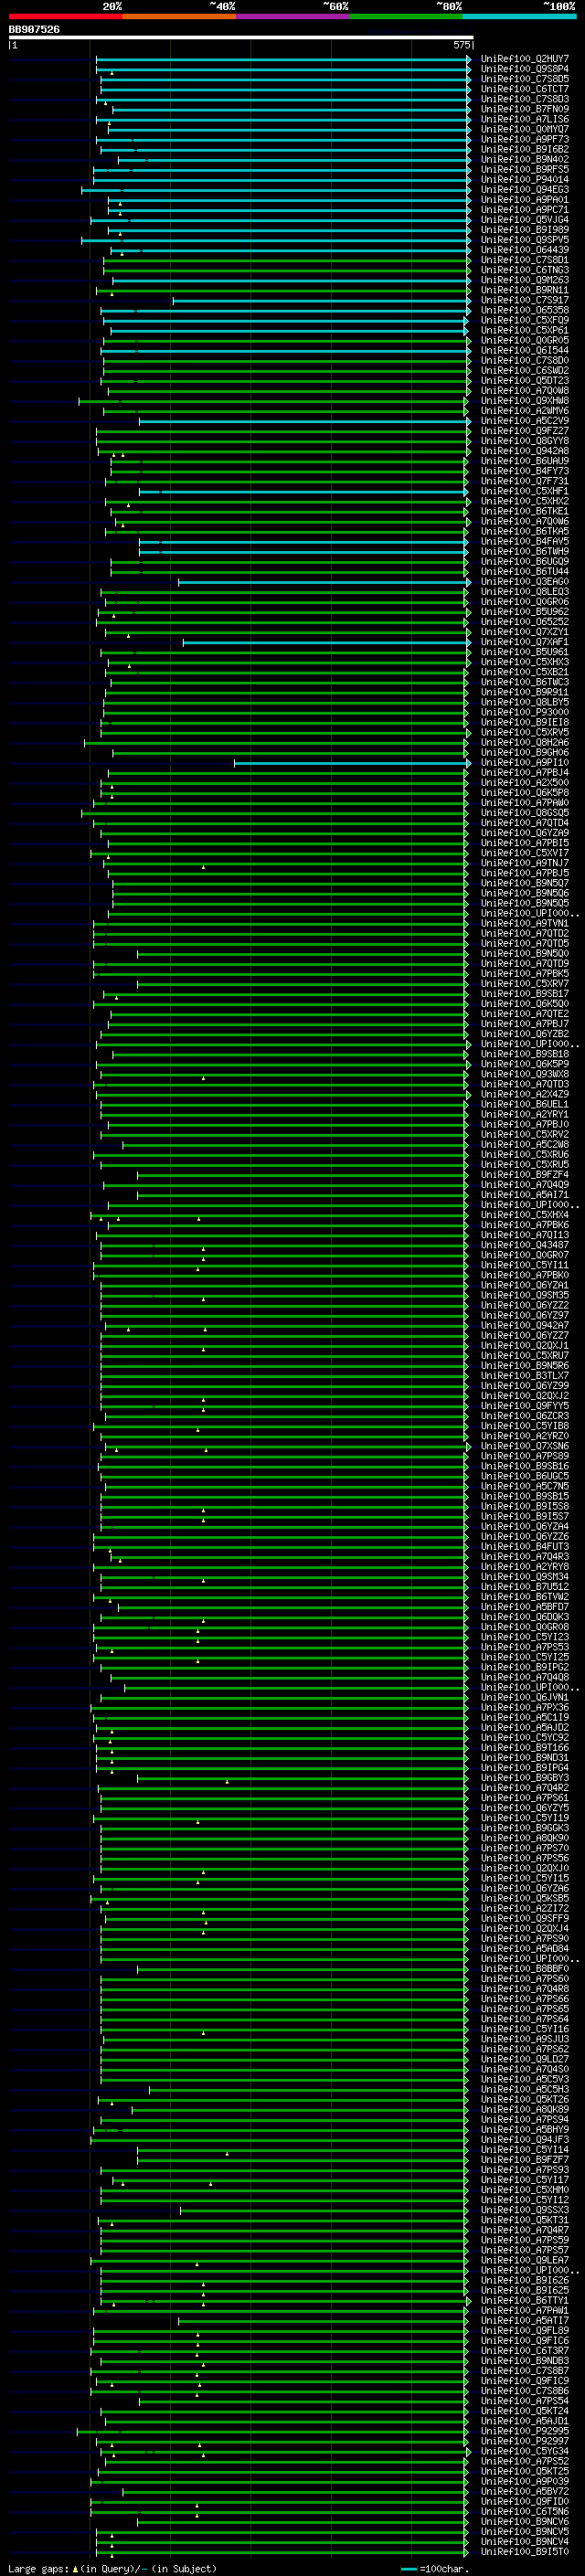Select label UniRef100_B6UEL1
This screenshot has width=585, height=2576.
click(x=524, y=1104)
